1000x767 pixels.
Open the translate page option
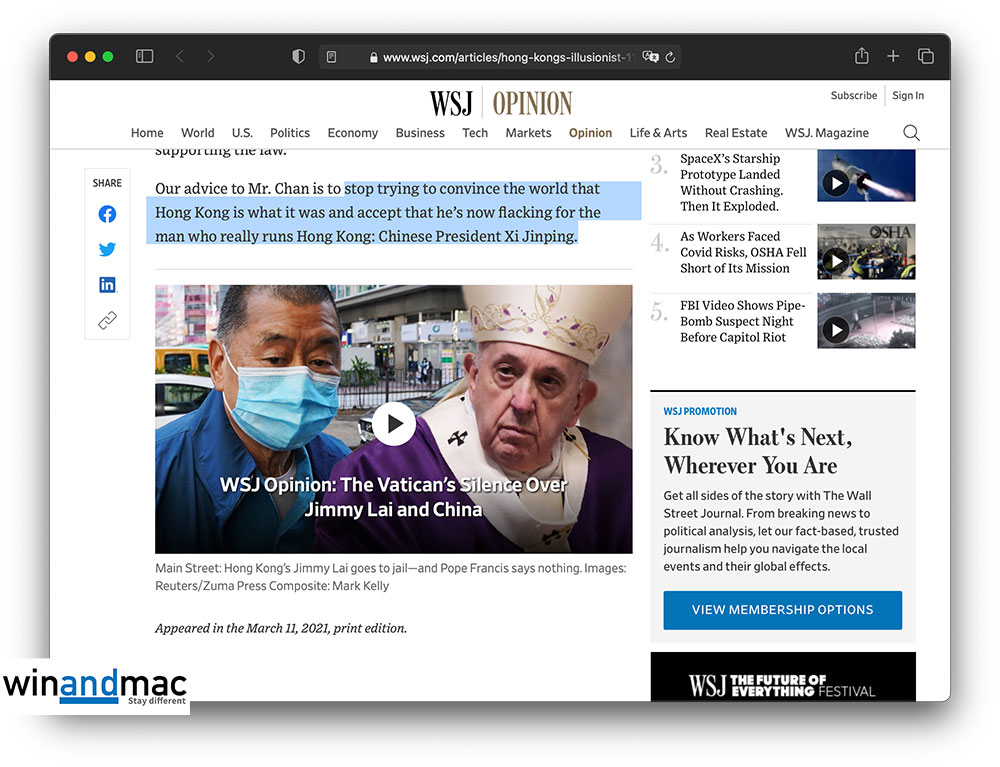pos(650,58)
